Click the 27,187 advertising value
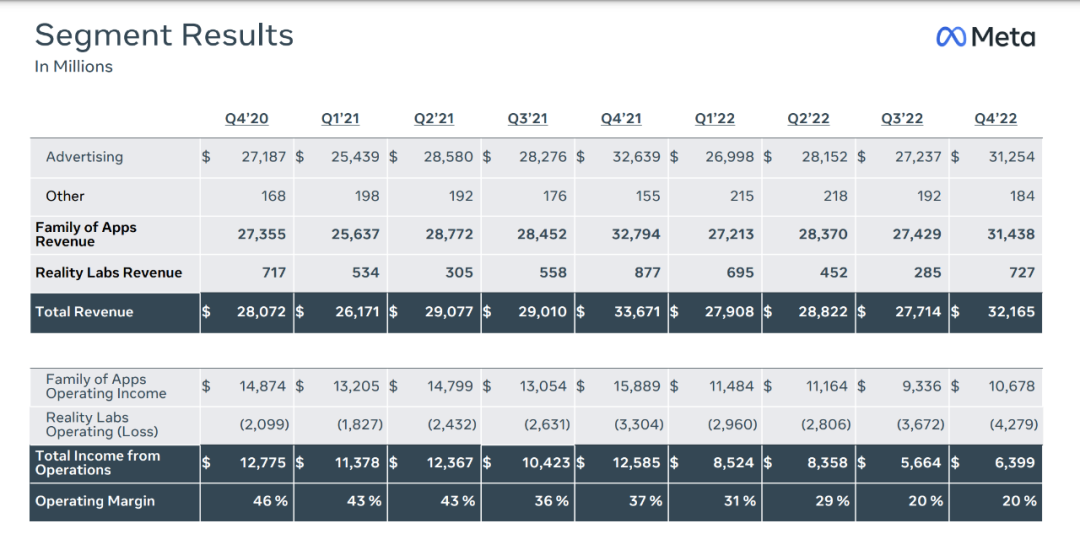Viewport: 1080px width, 534px height. pos(264,157)
